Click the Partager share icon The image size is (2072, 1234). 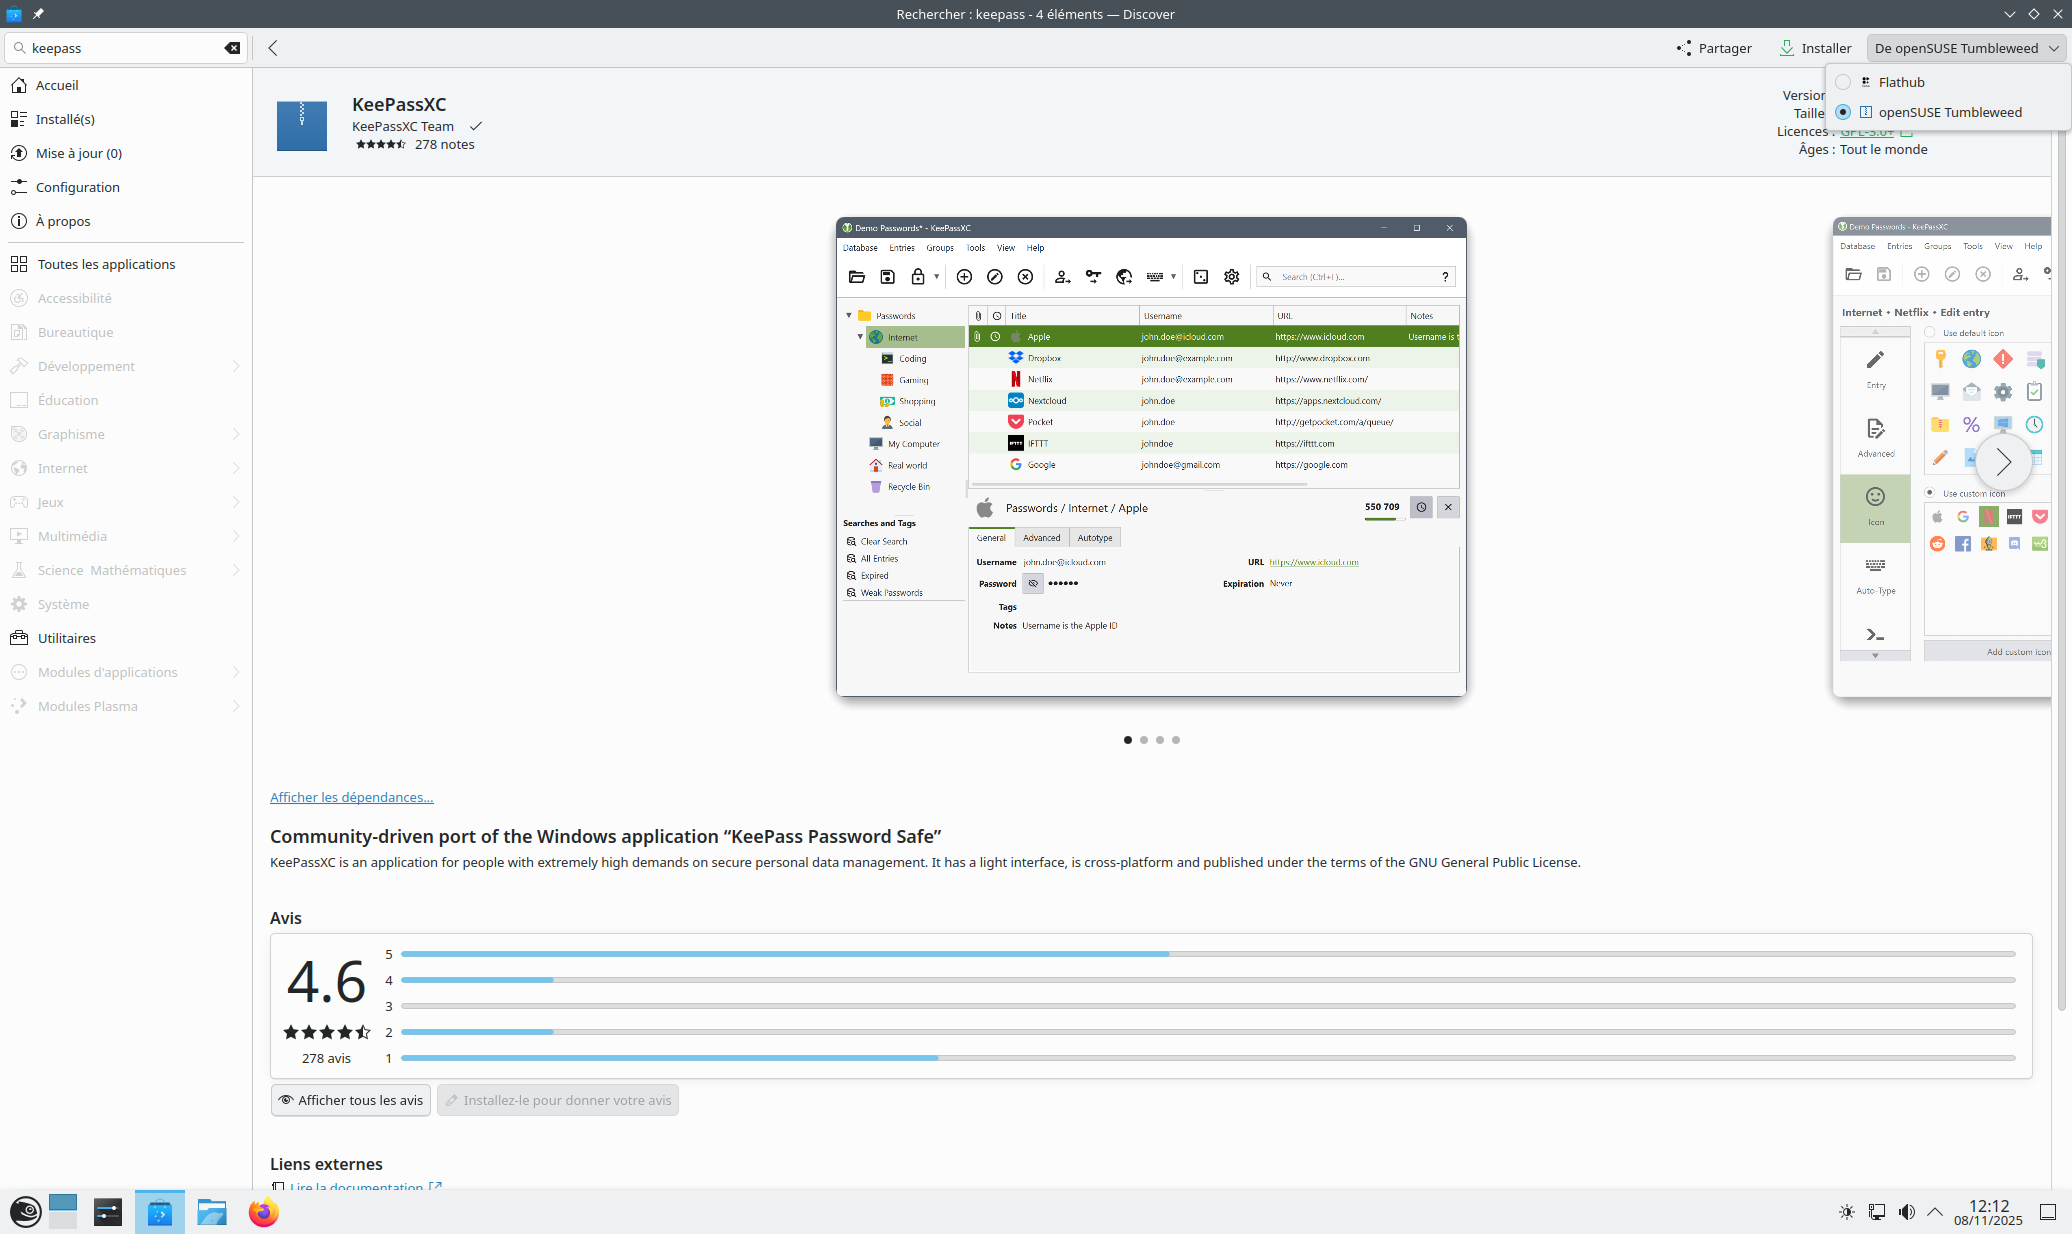coord(1684,48)
